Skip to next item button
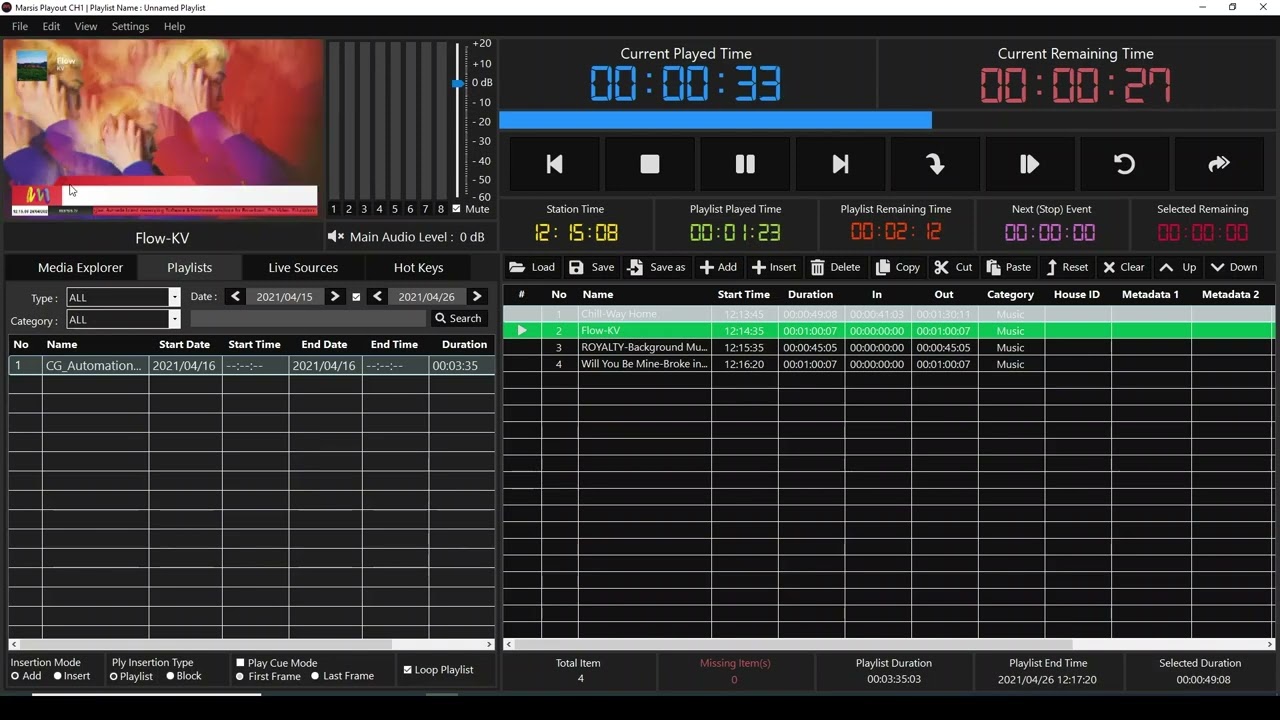 (x=840, y=164)
